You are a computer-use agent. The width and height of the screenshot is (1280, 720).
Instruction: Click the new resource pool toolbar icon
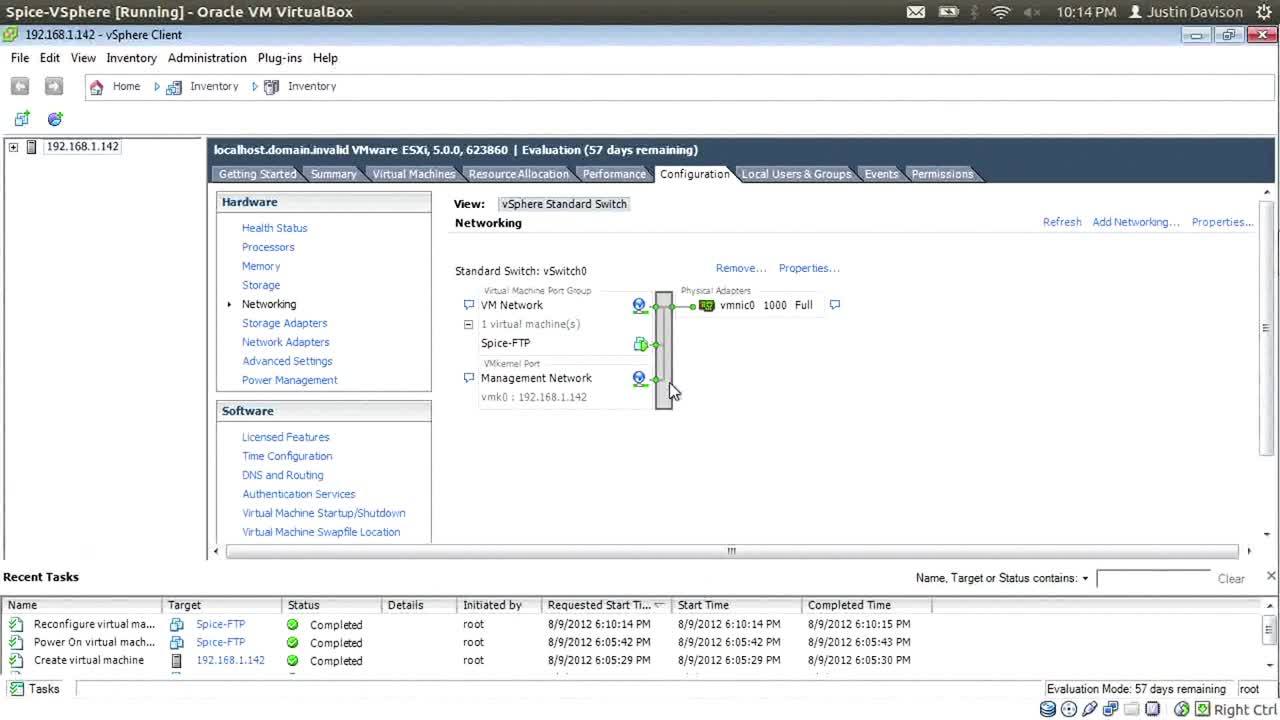[55, 119]
